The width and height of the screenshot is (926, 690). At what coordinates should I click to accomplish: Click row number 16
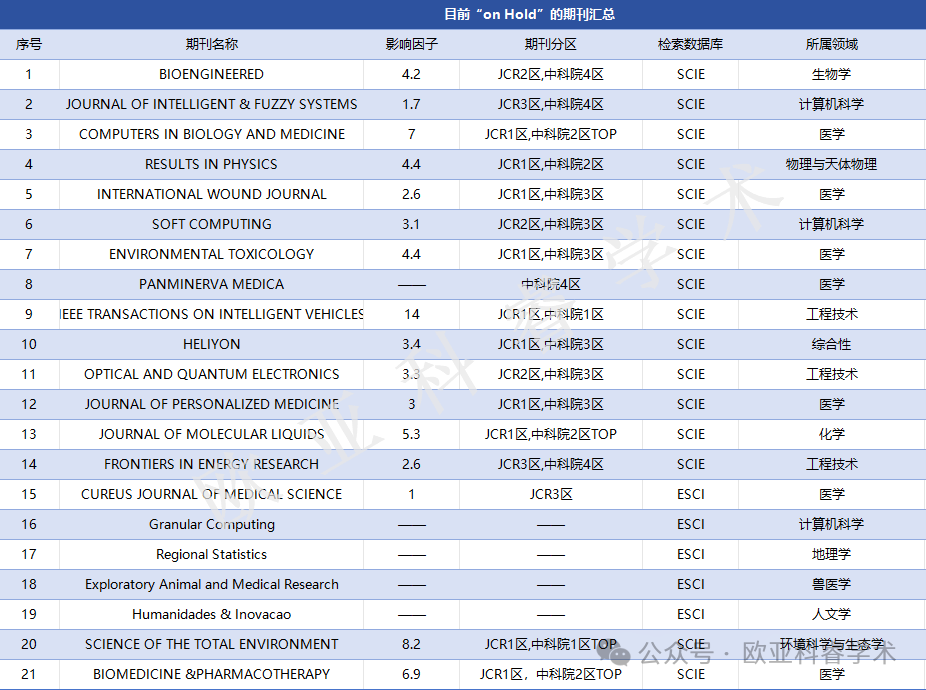coord(29,525)
